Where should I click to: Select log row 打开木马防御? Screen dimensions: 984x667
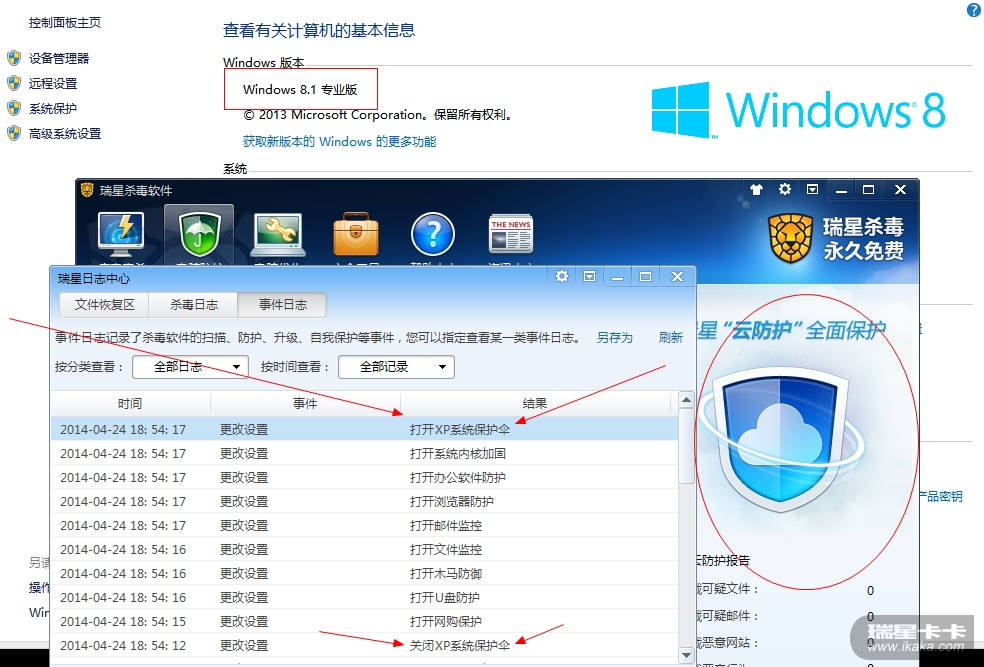point(365,574)
